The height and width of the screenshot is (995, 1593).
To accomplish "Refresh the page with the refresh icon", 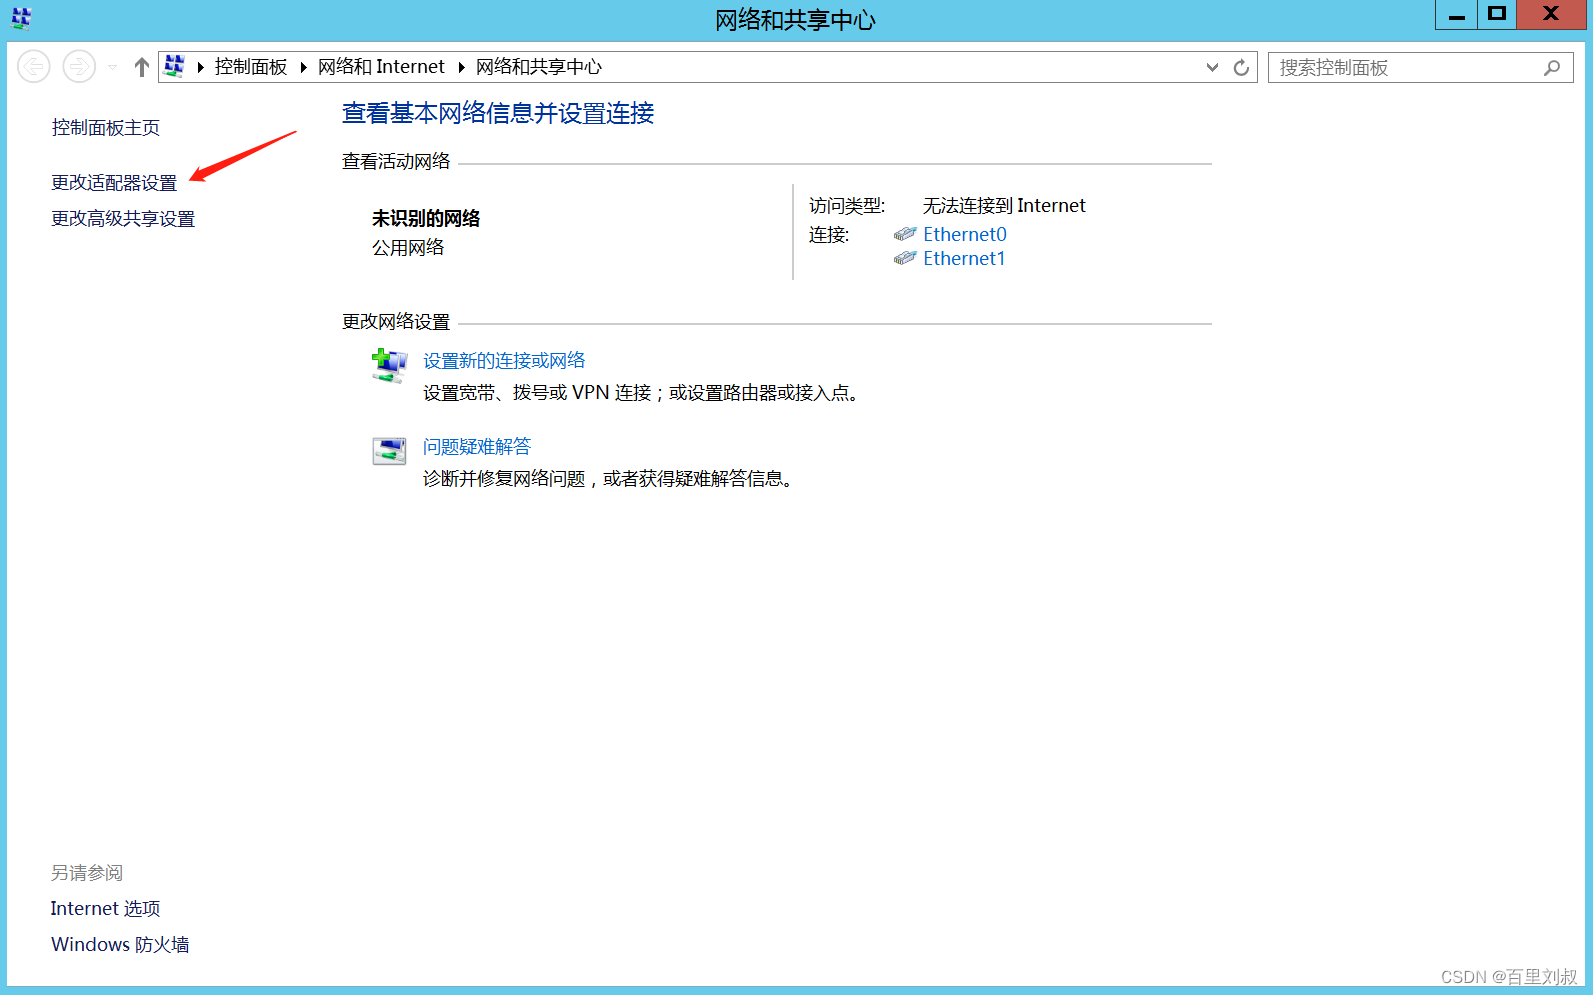I will pos(1241,67).
